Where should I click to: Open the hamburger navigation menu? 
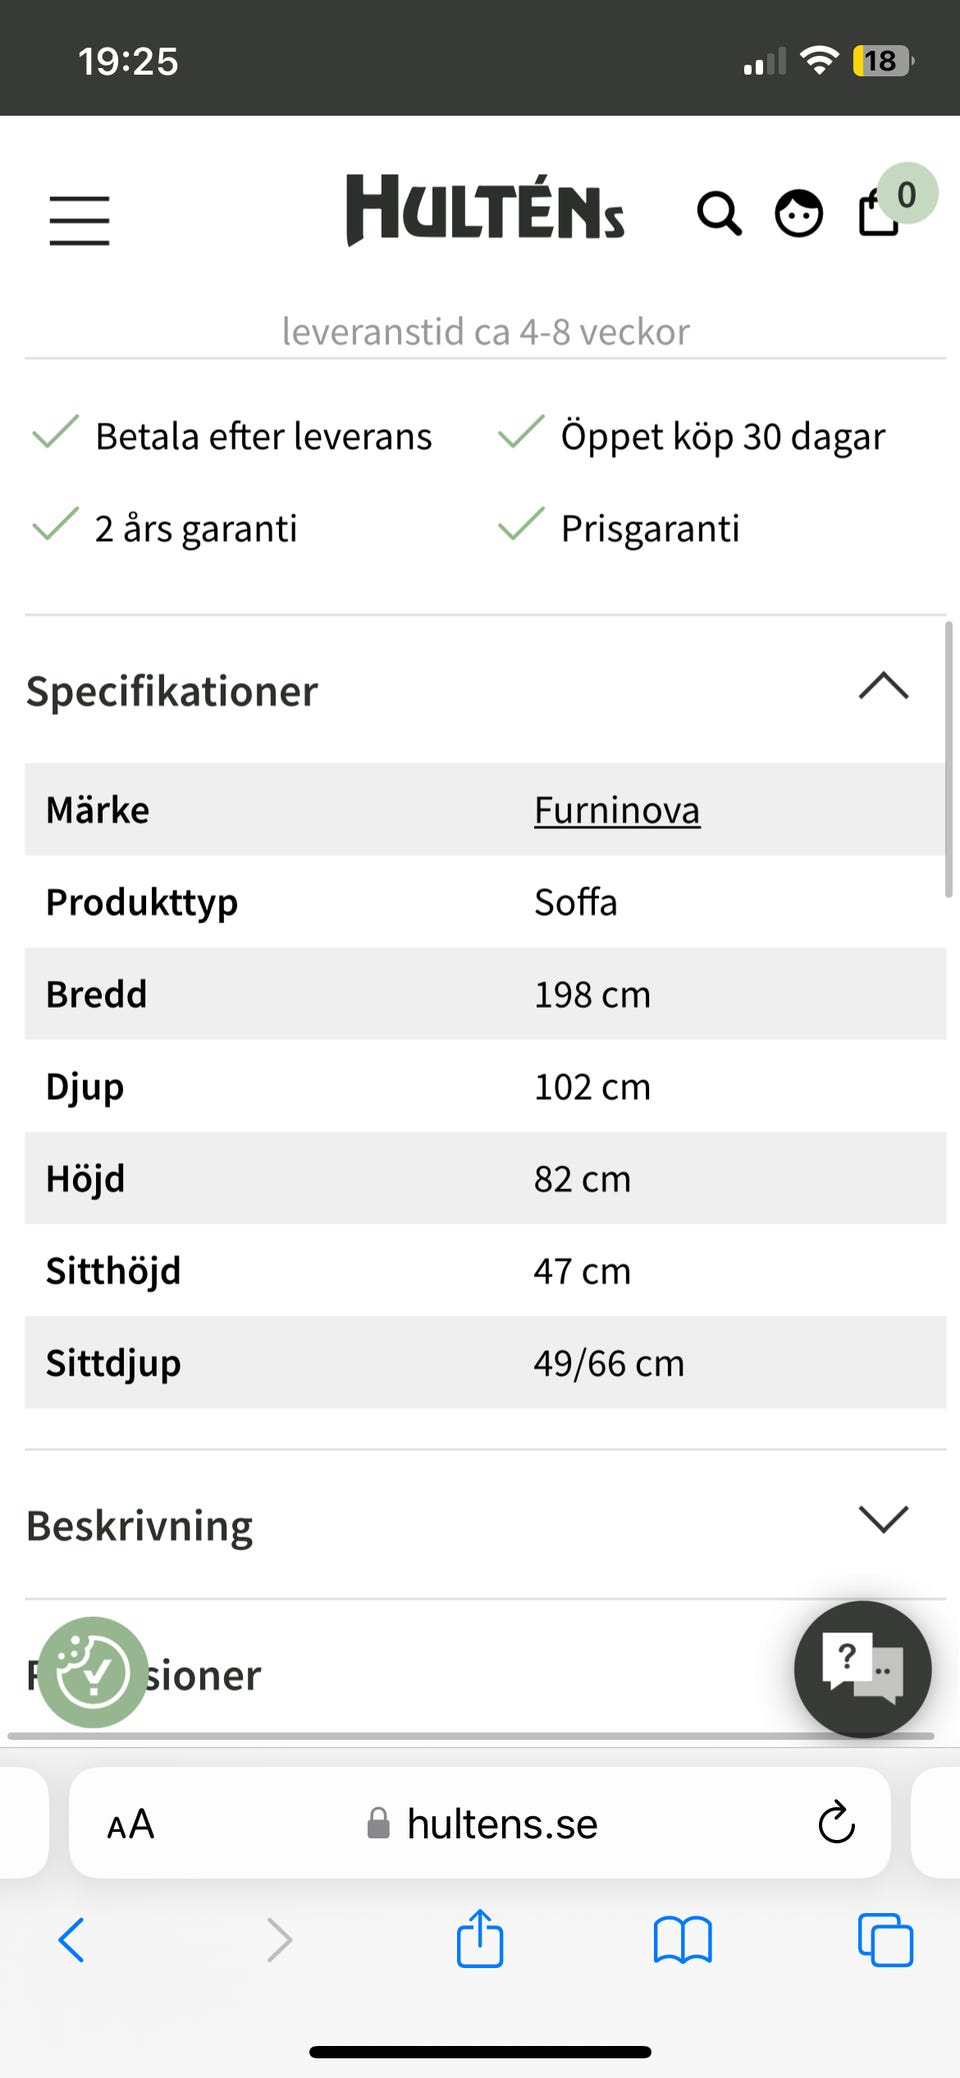(79, 219)
